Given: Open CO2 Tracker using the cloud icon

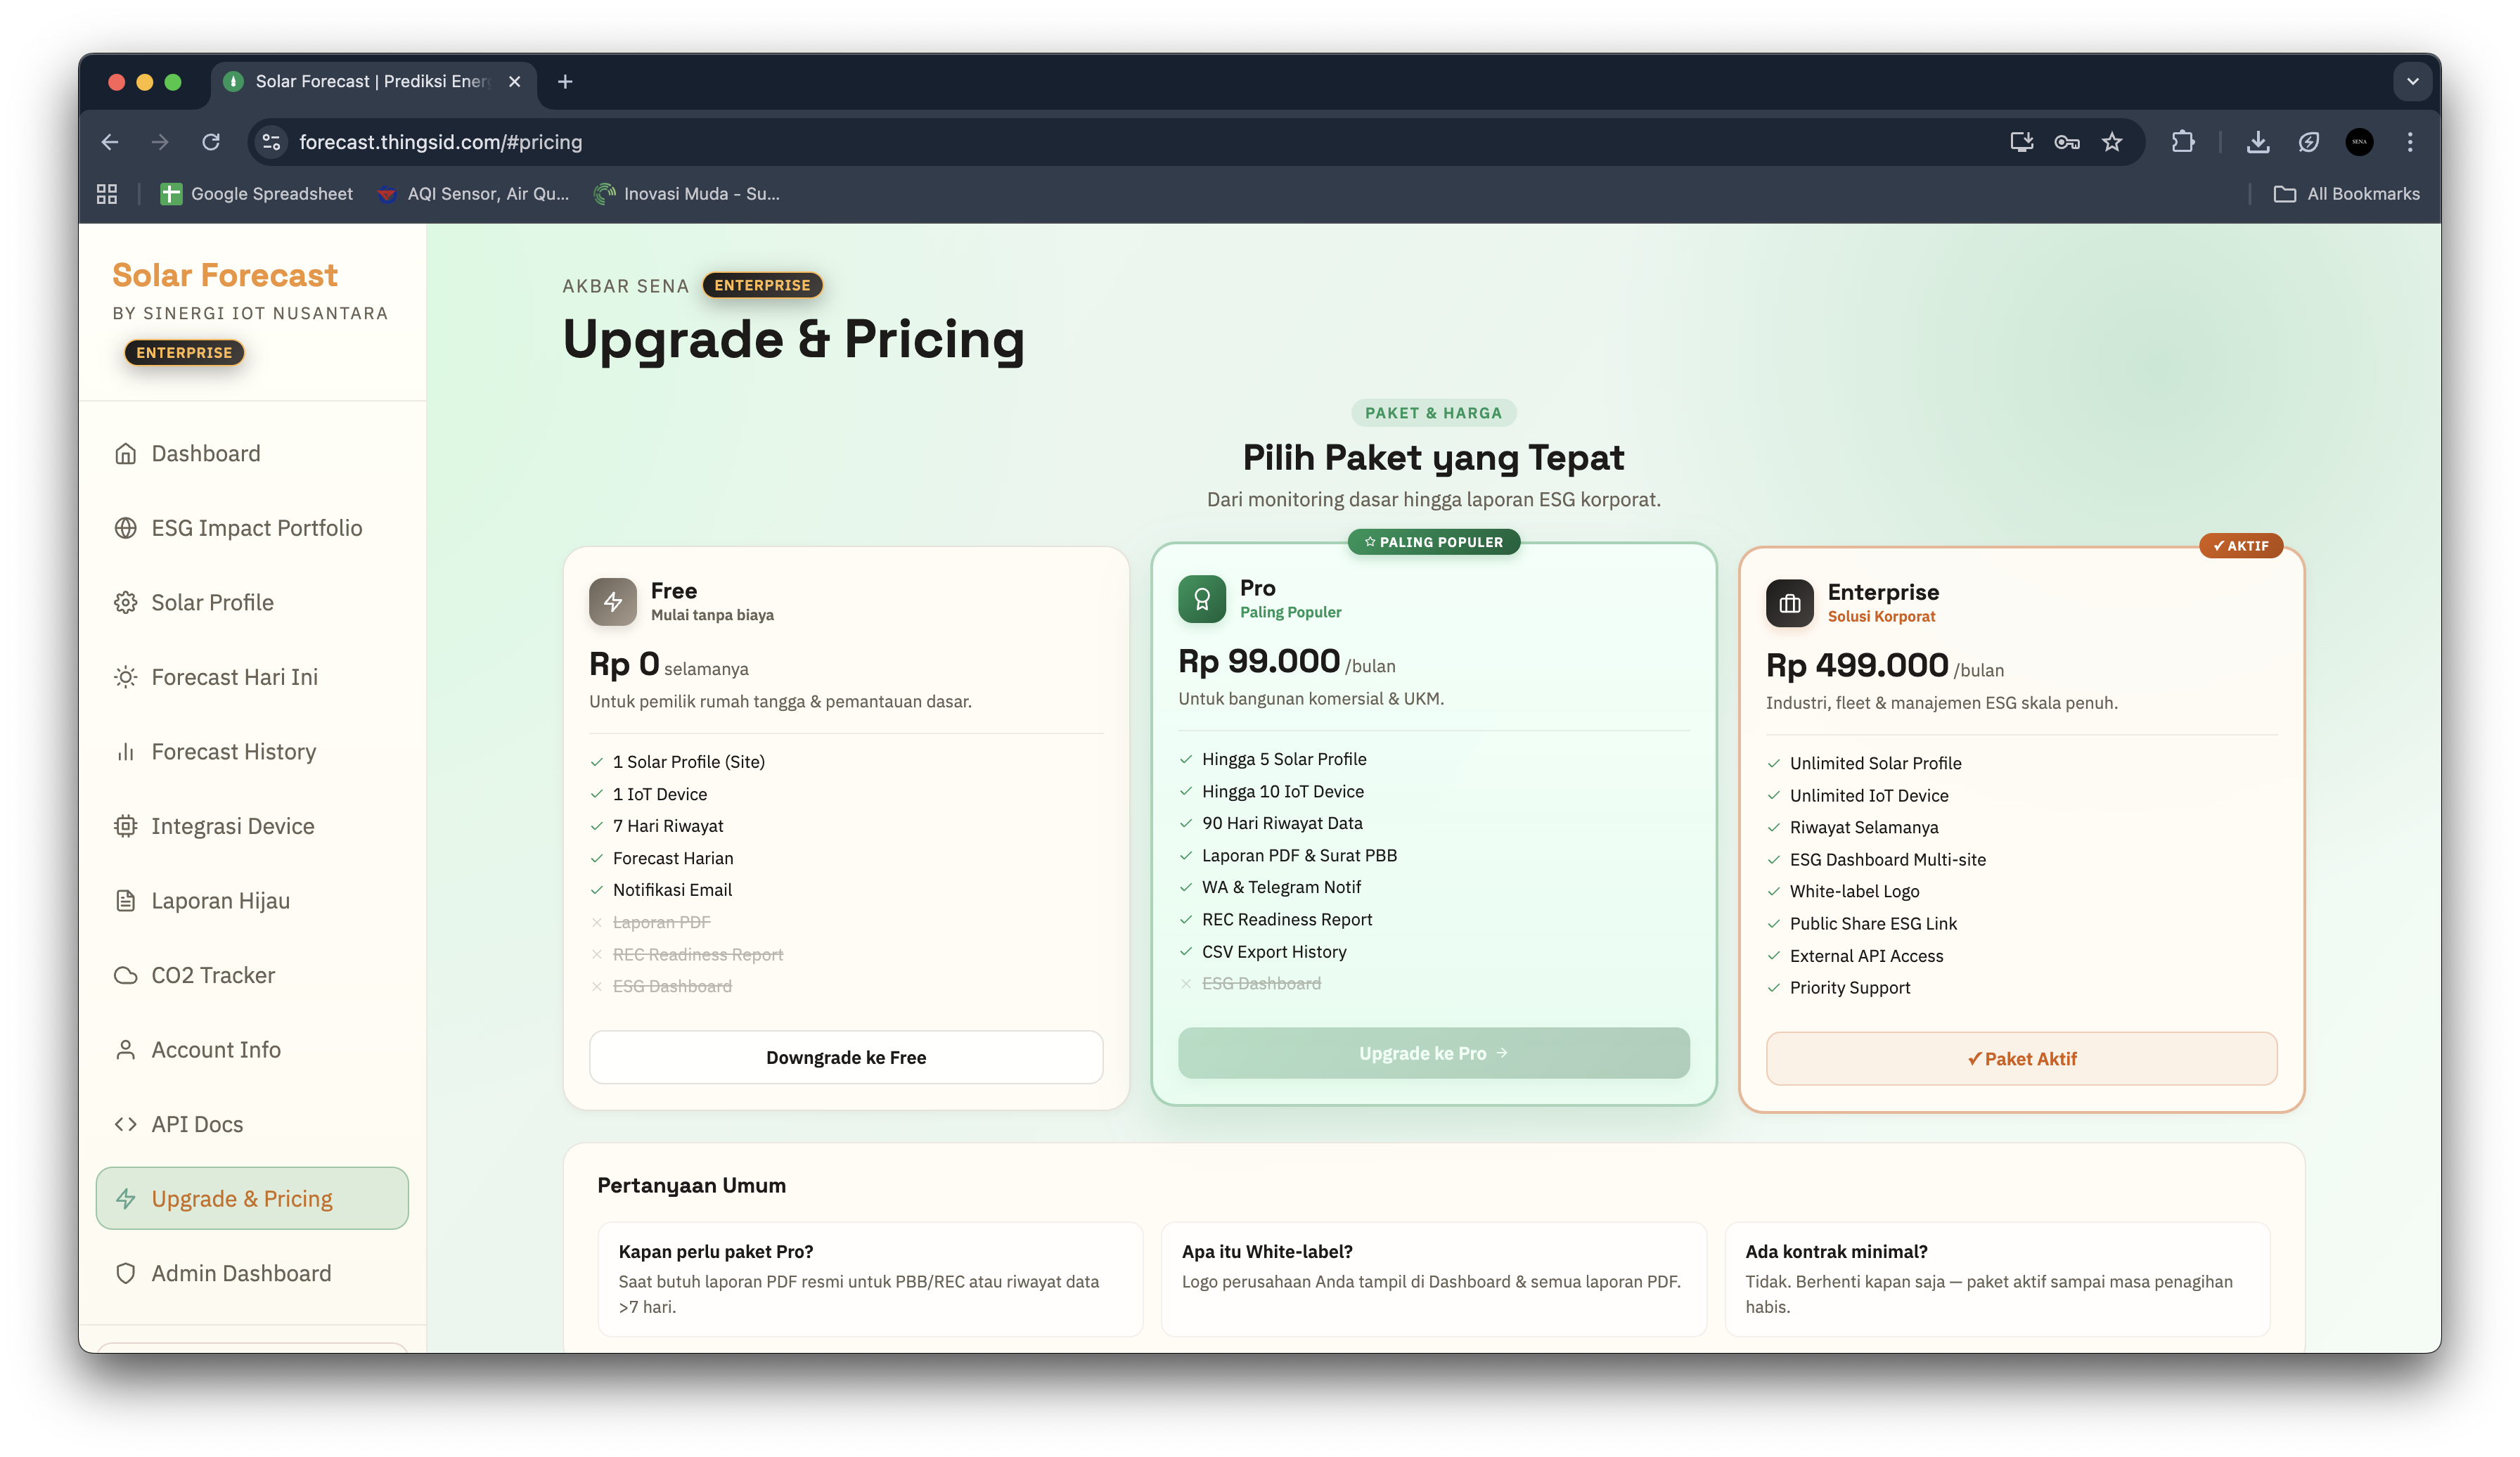Looking at the screenshot, I should coord(126,974).
